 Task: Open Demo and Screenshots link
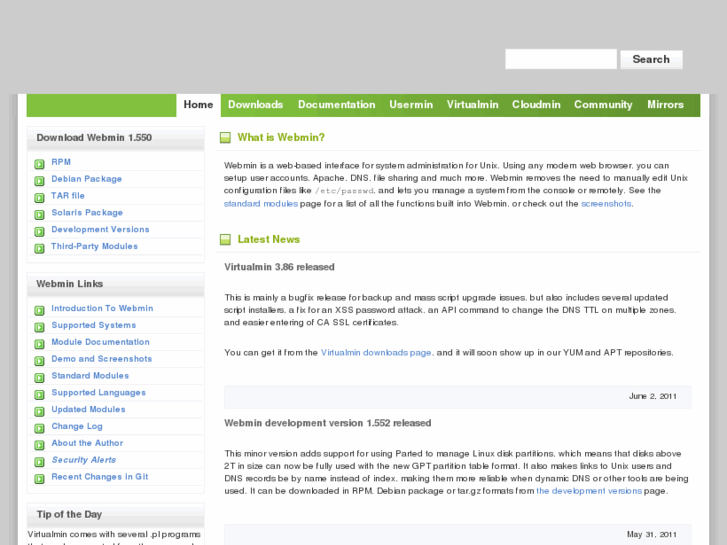pyautogui.click(x=102, y=359)
